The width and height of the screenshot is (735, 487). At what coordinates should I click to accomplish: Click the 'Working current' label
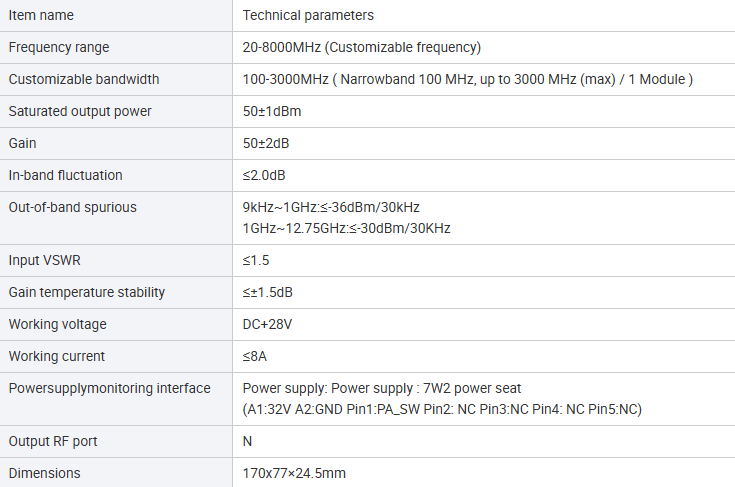(x=57, y=356)
